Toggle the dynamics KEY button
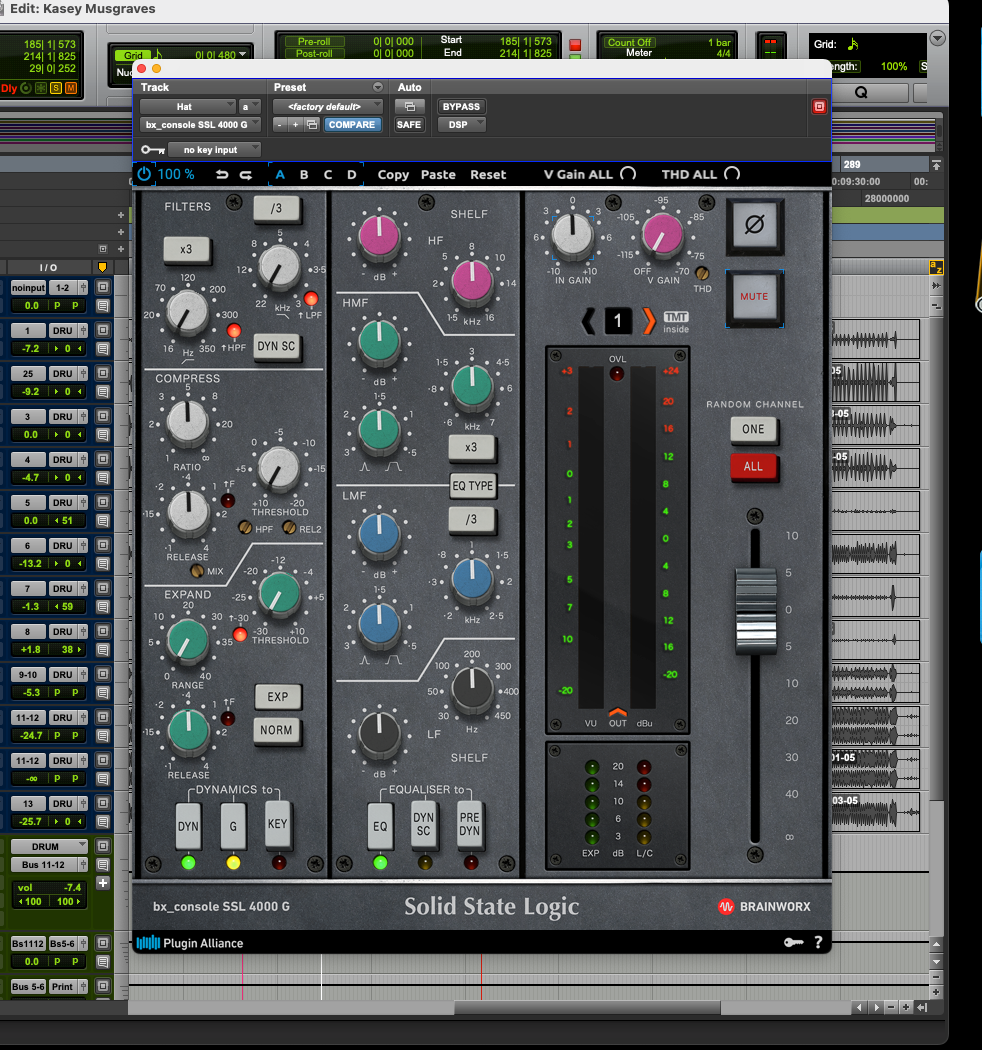This screenshot has width=982, height=1050. coord(277,824)
